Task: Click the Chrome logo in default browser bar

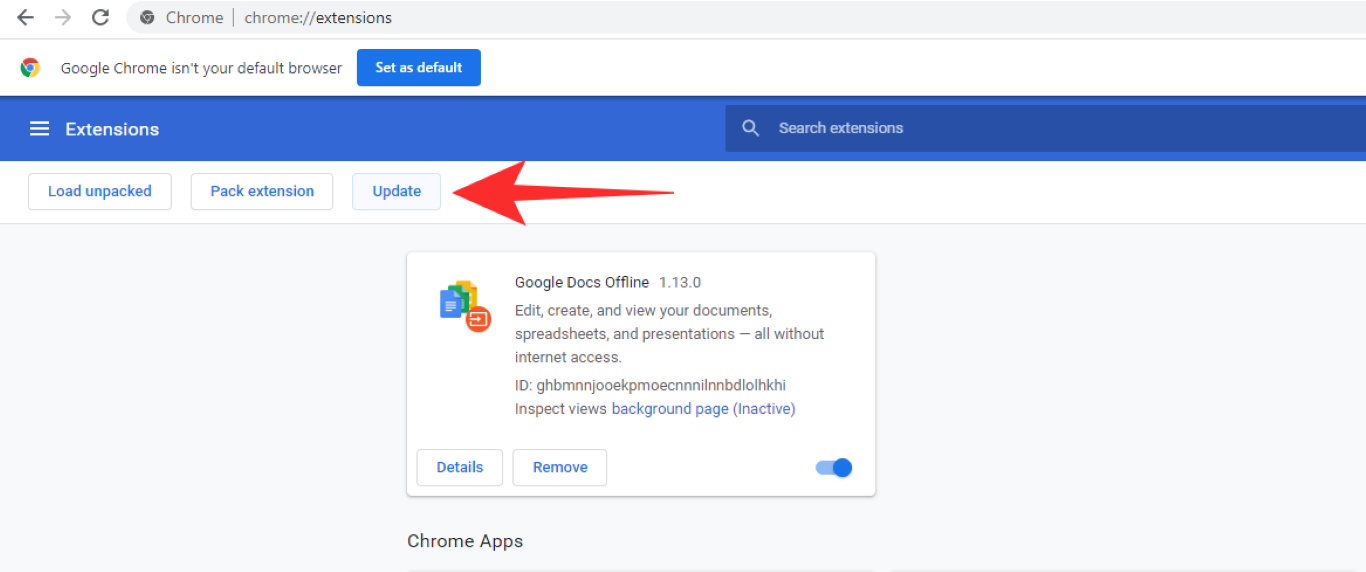Action: pyautogui.click(x=31, y=68)
